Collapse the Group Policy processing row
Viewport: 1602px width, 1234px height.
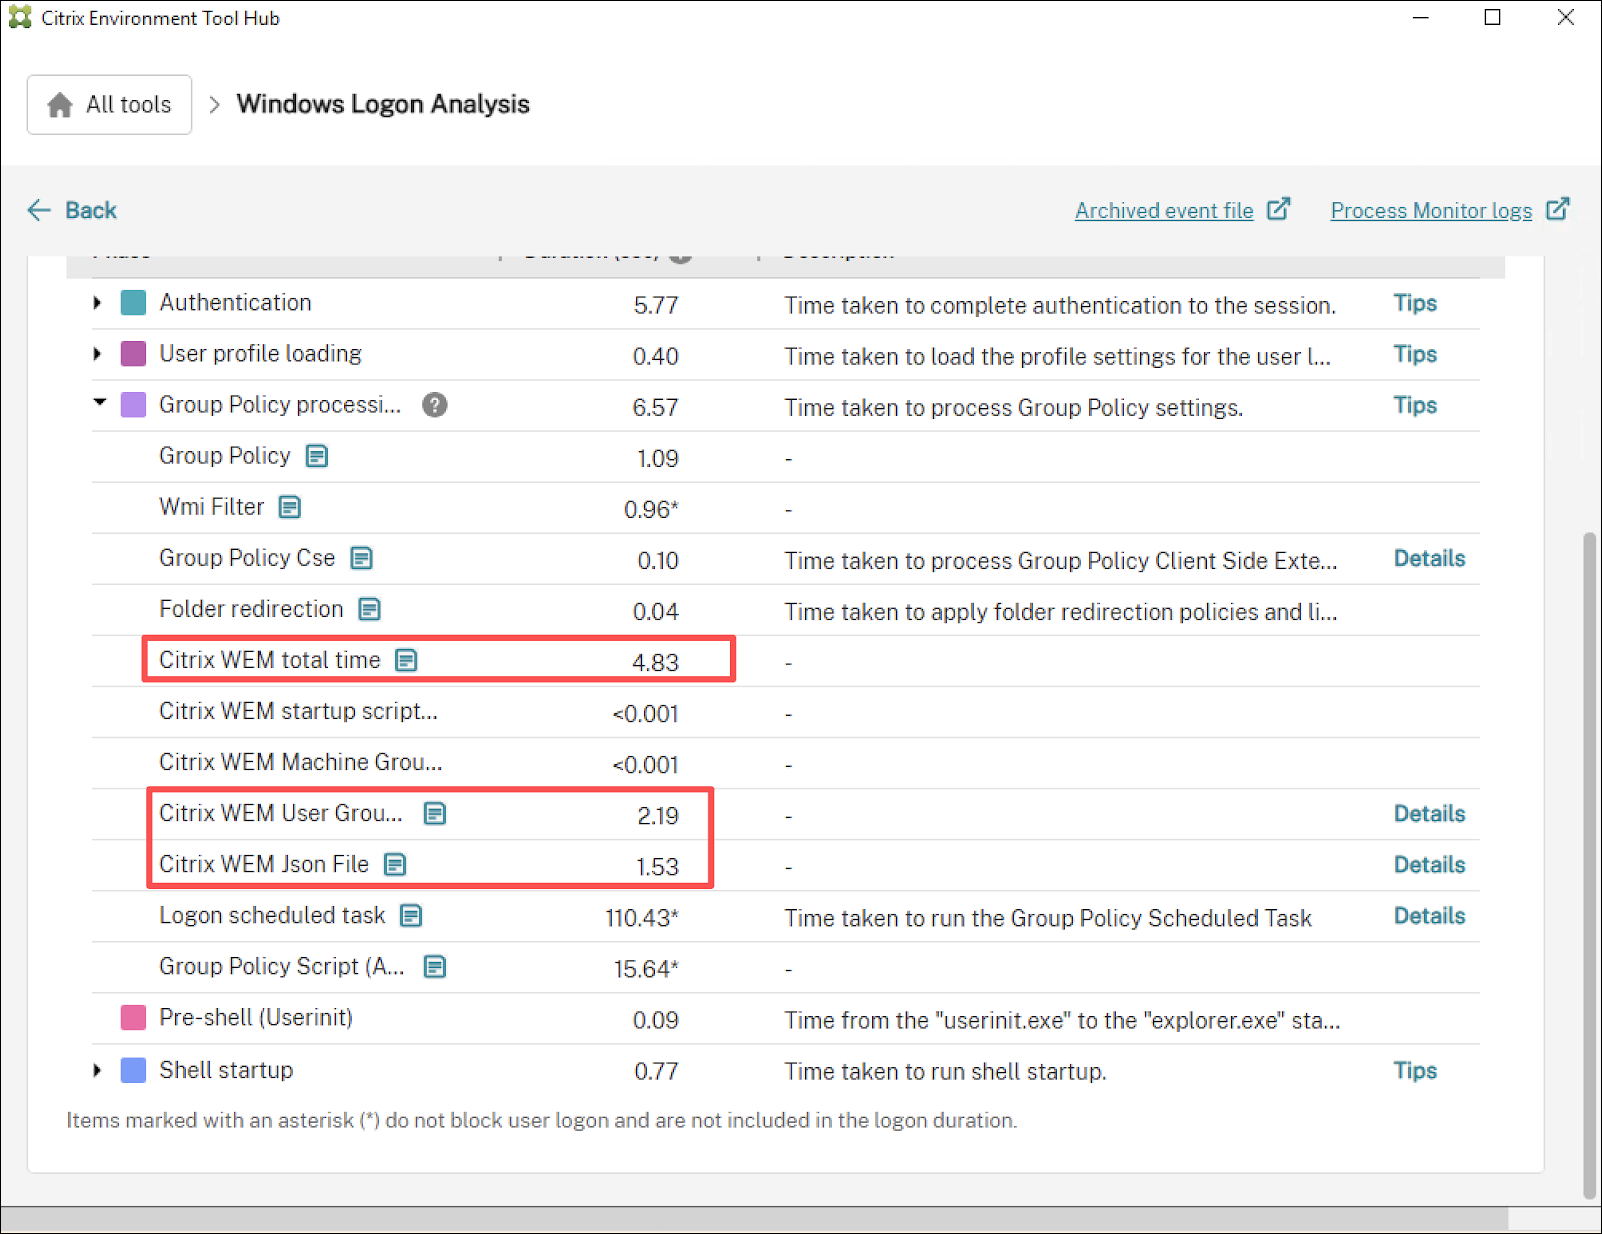click(99, 403)
